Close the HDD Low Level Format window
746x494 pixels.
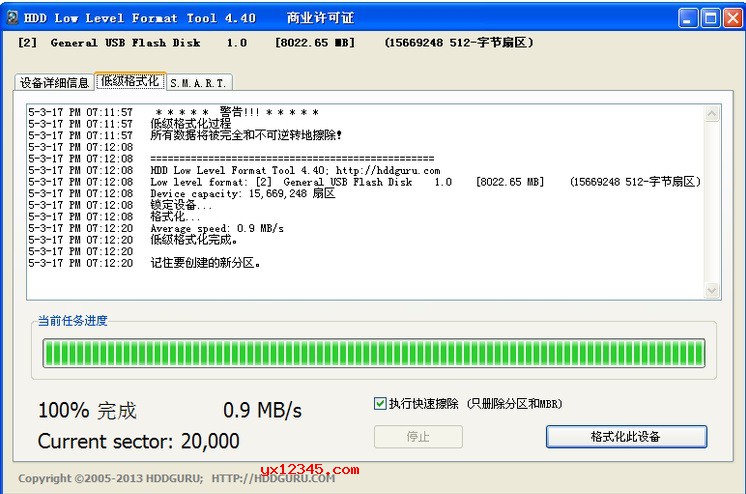pos(733,18)
